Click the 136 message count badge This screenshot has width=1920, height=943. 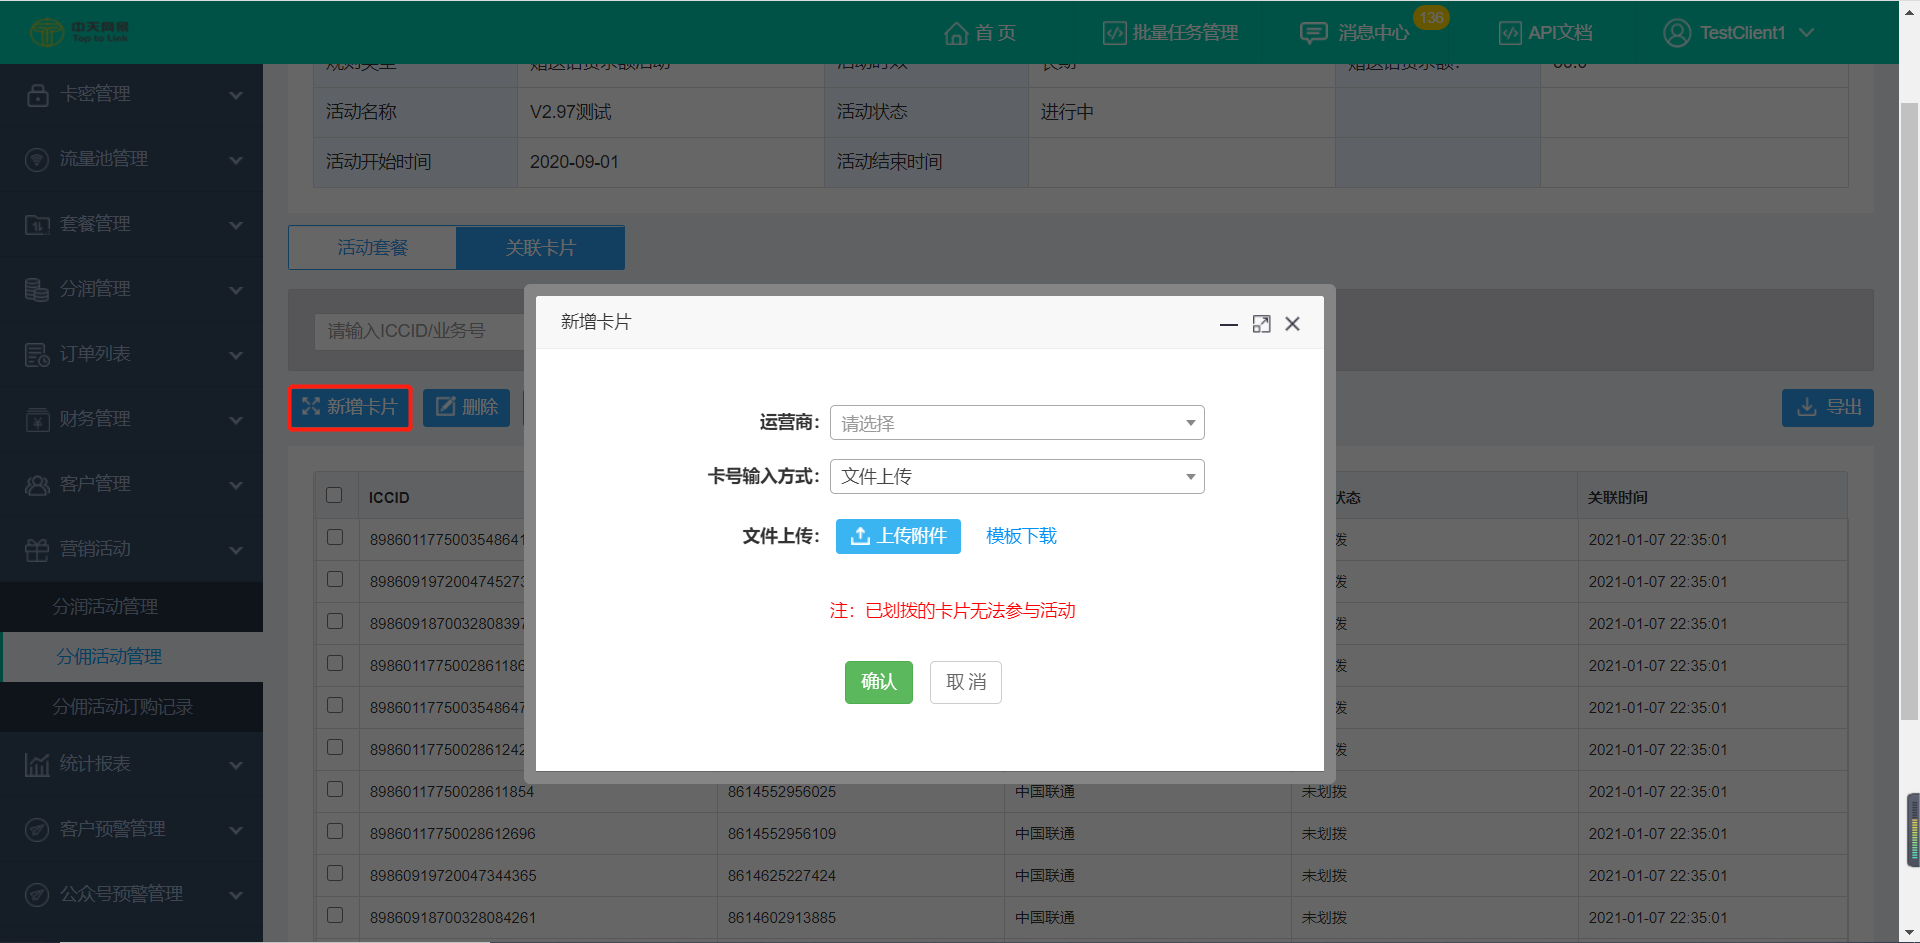coord(1431,18)
